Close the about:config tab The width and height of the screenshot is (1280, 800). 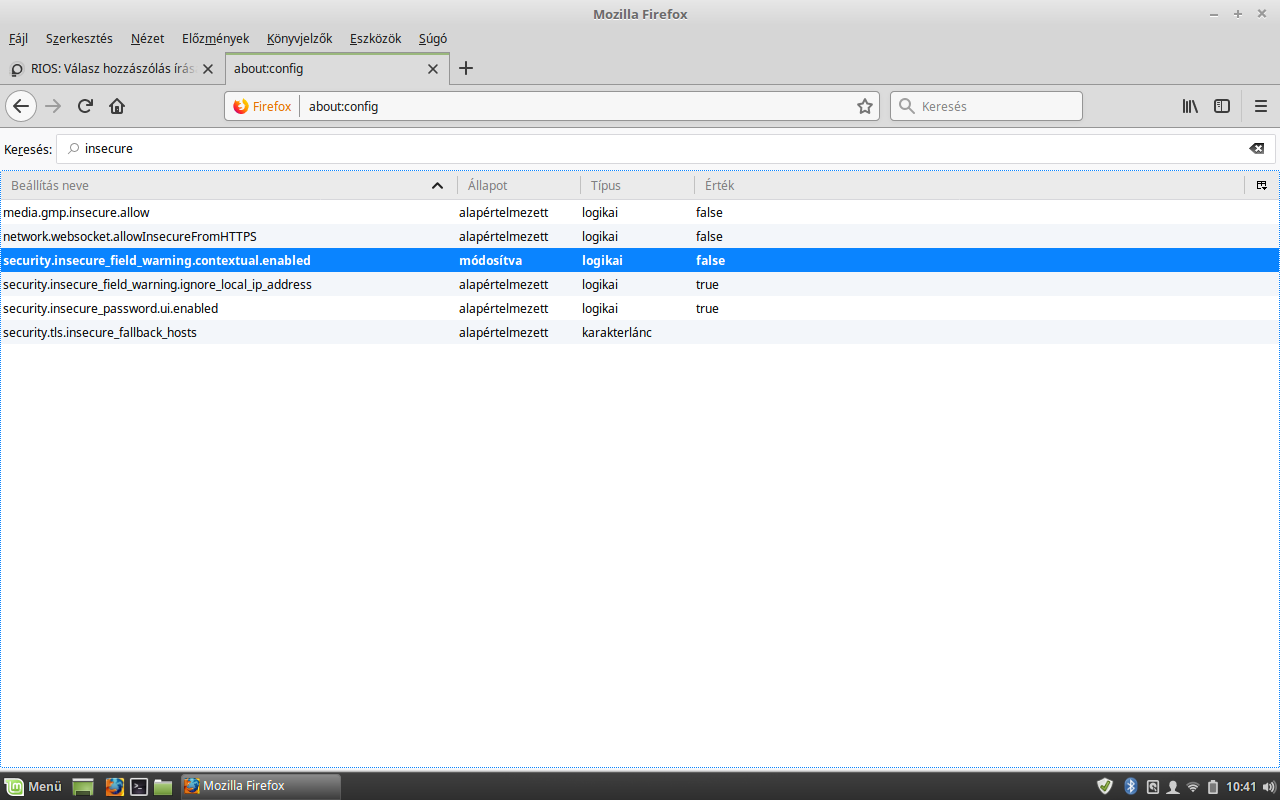[x=433, y=69]
